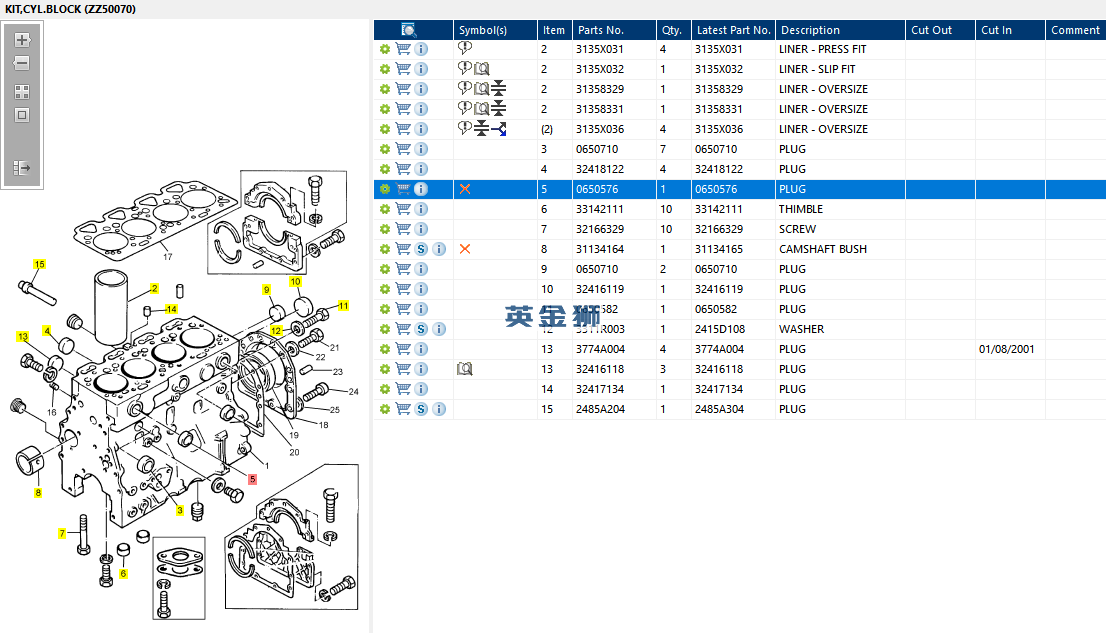The image size is (1106, 633).
Task: Select callout 10 in the diagram
Action: pos(295,282)
